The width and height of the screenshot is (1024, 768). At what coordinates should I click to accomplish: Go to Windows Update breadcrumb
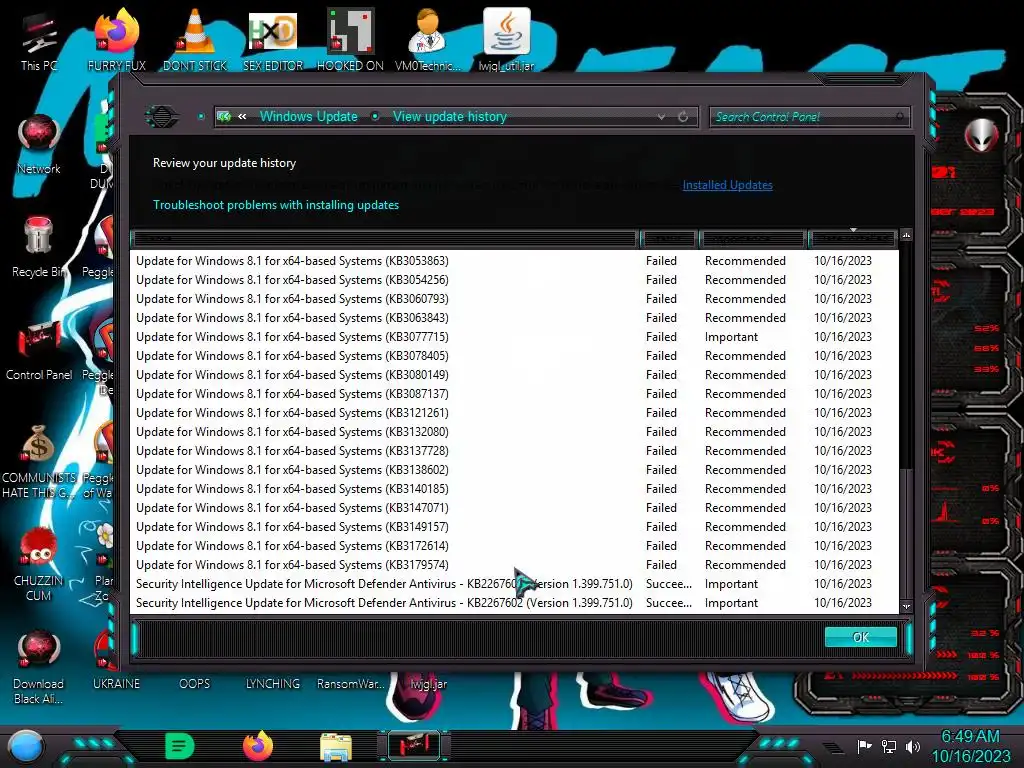[x=308, y=117]
